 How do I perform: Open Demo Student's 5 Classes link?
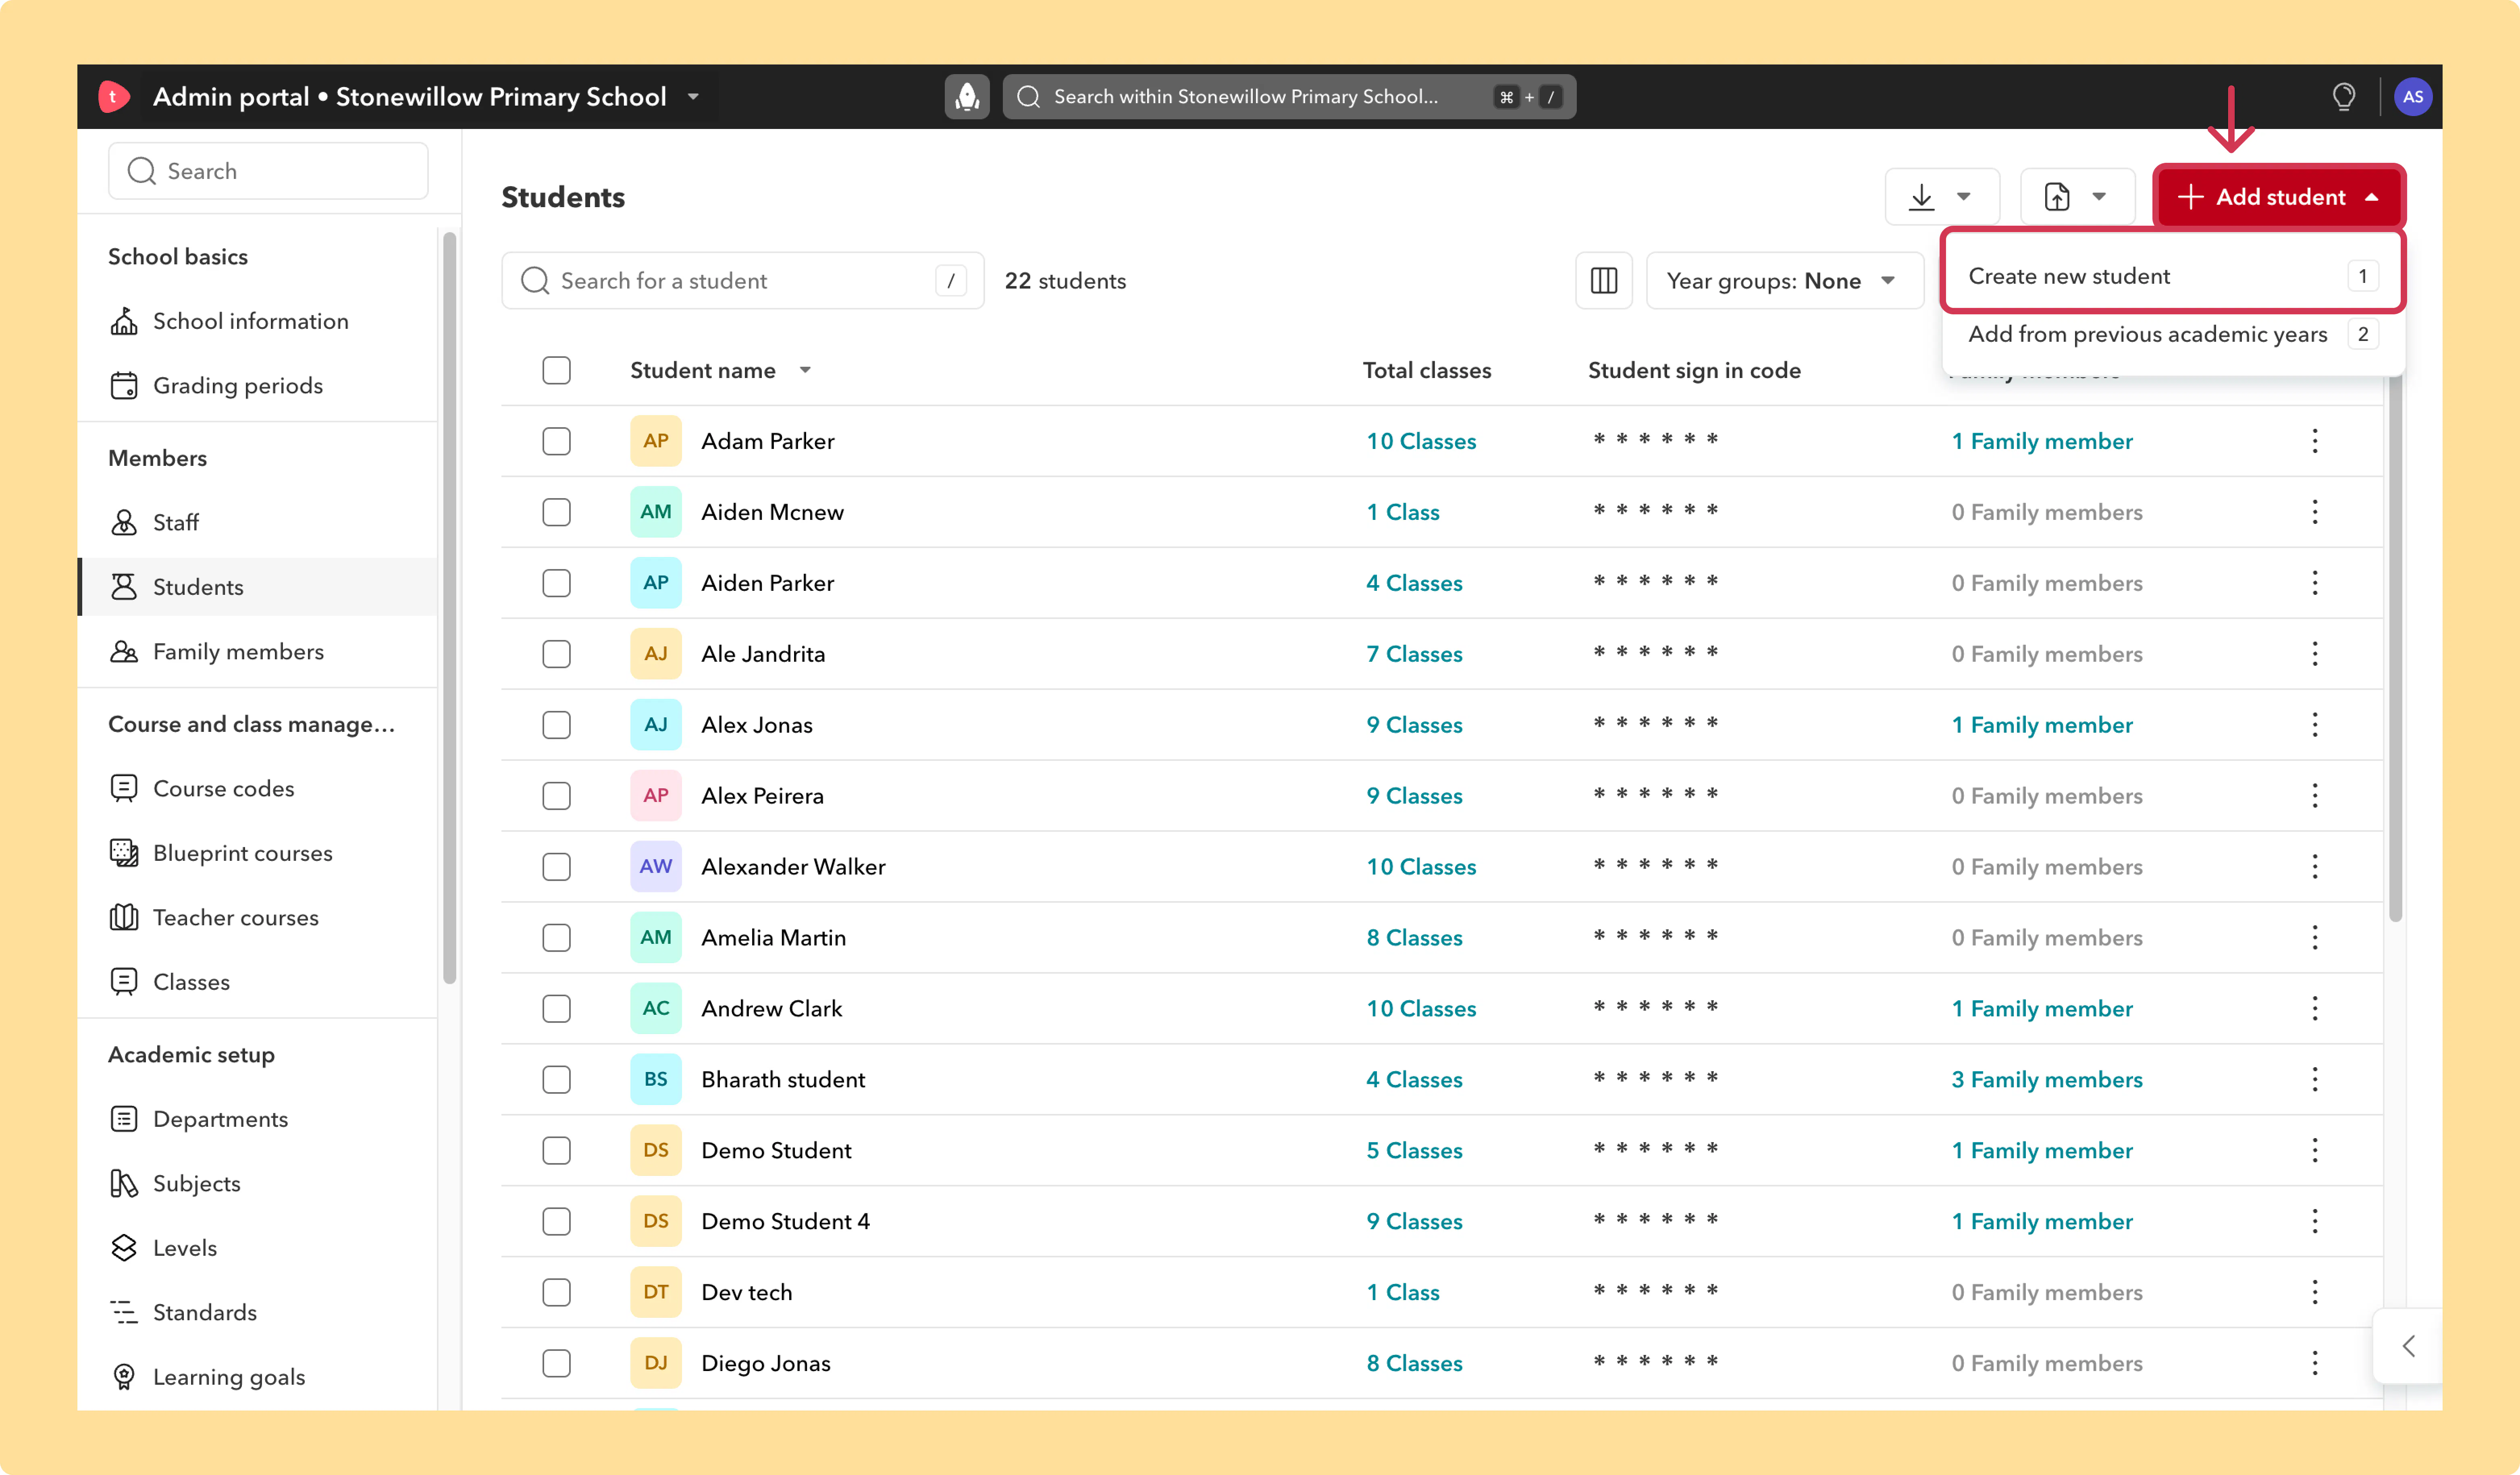[x=1414, y=1151]
